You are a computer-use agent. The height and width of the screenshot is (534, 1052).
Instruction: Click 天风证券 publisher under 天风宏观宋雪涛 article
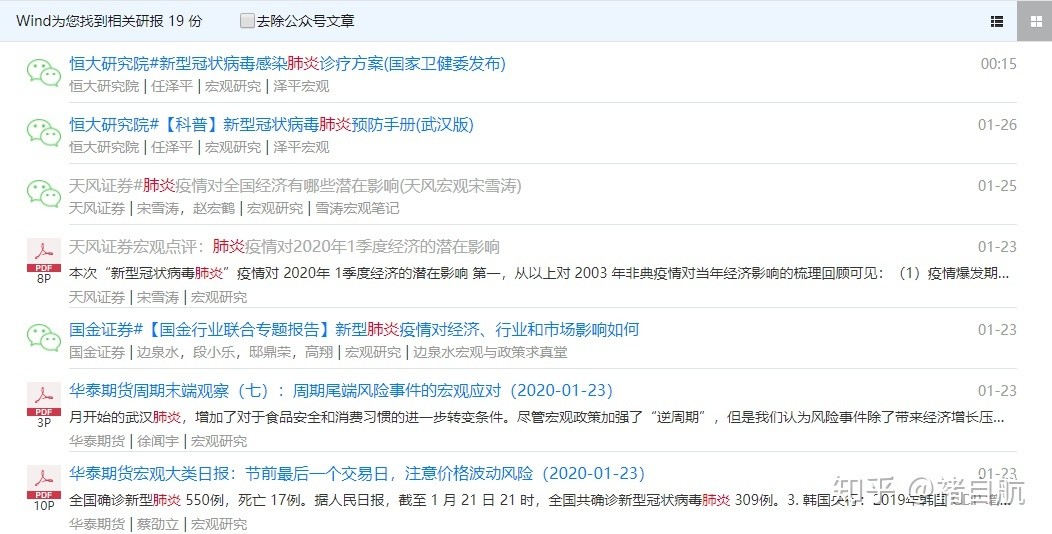click(x=97, y=209)
